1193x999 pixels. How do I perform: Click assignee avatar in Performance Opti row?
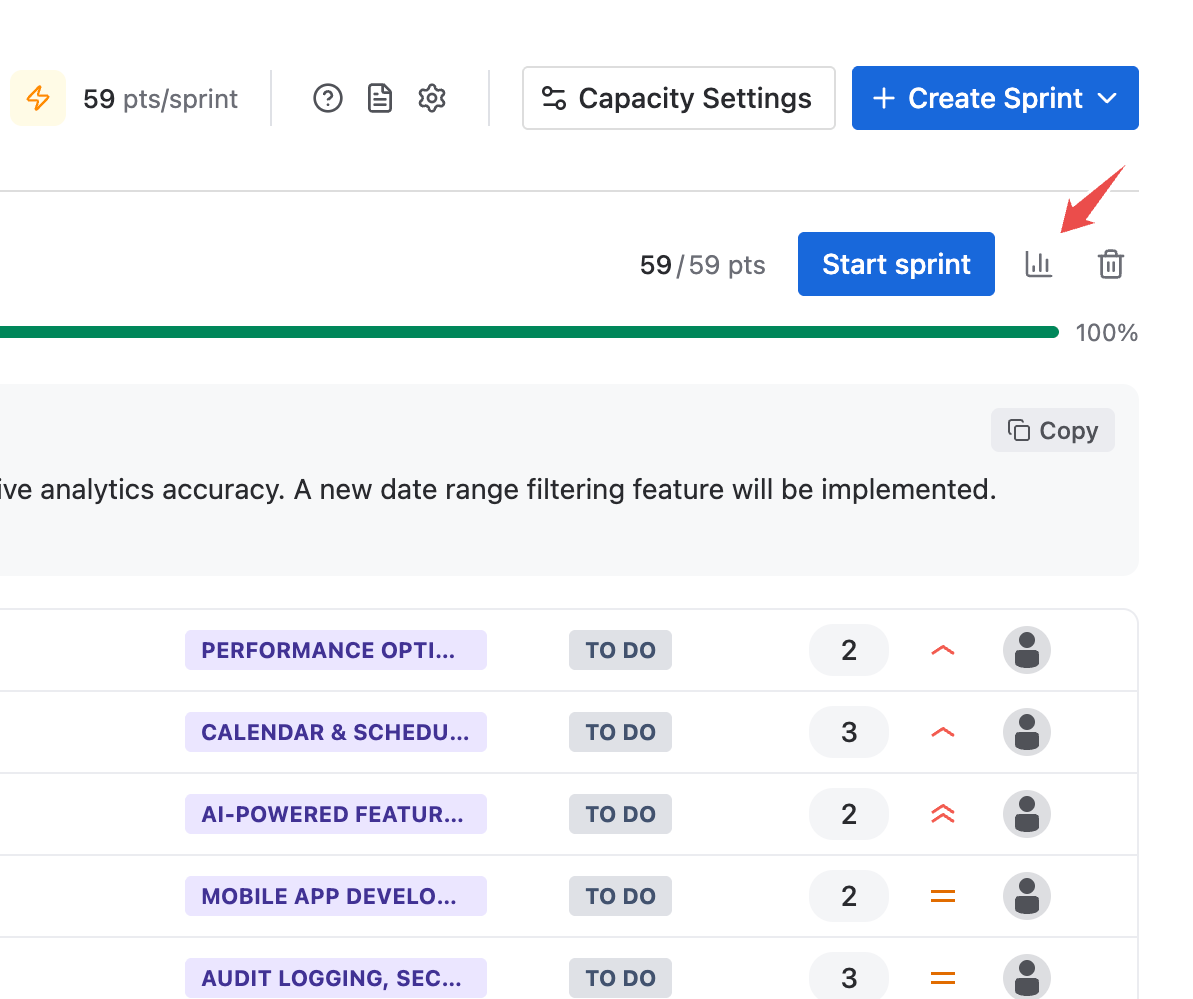pyautogui.click(x=1027, y=650)
